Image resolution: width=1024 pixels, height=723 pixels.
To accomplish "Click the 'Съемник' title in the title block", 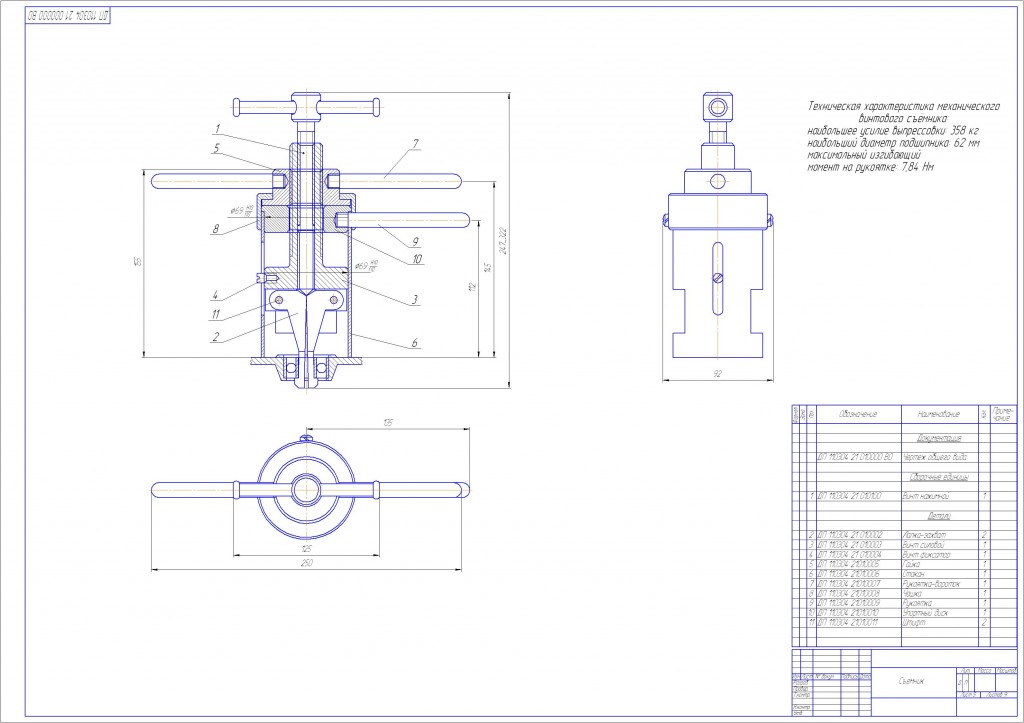I will point(911,681).
